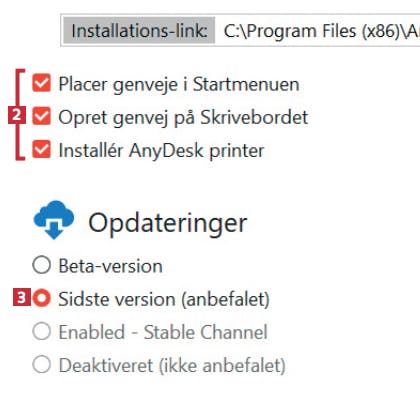Click the Opret genvej på Skrivebordet label text
The width and height of the screenshot is (420, 396).
pyautogui.click(x=183, y=117)
